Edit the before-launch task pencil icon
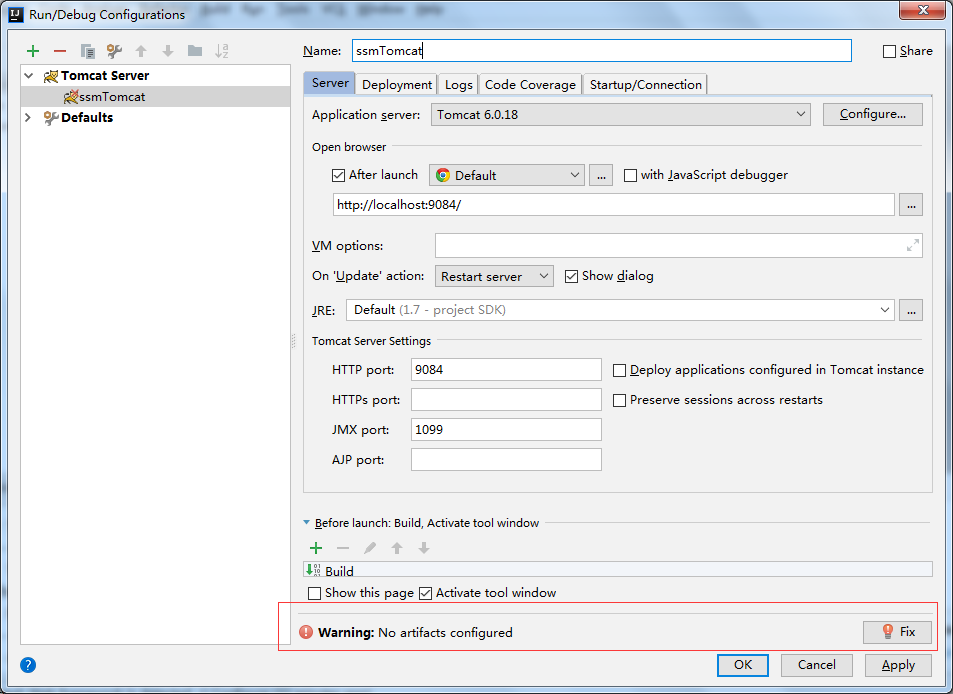The height and width of the screenshot is (694, 953). click(x=370, y=548)
